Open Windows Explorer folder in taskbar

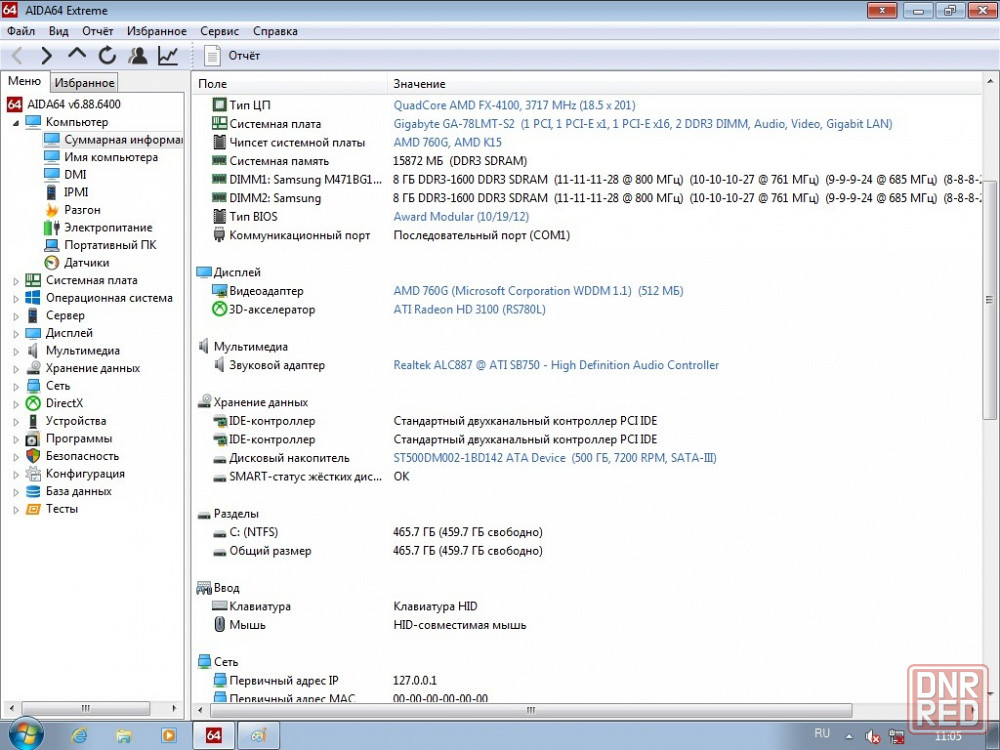123,735
